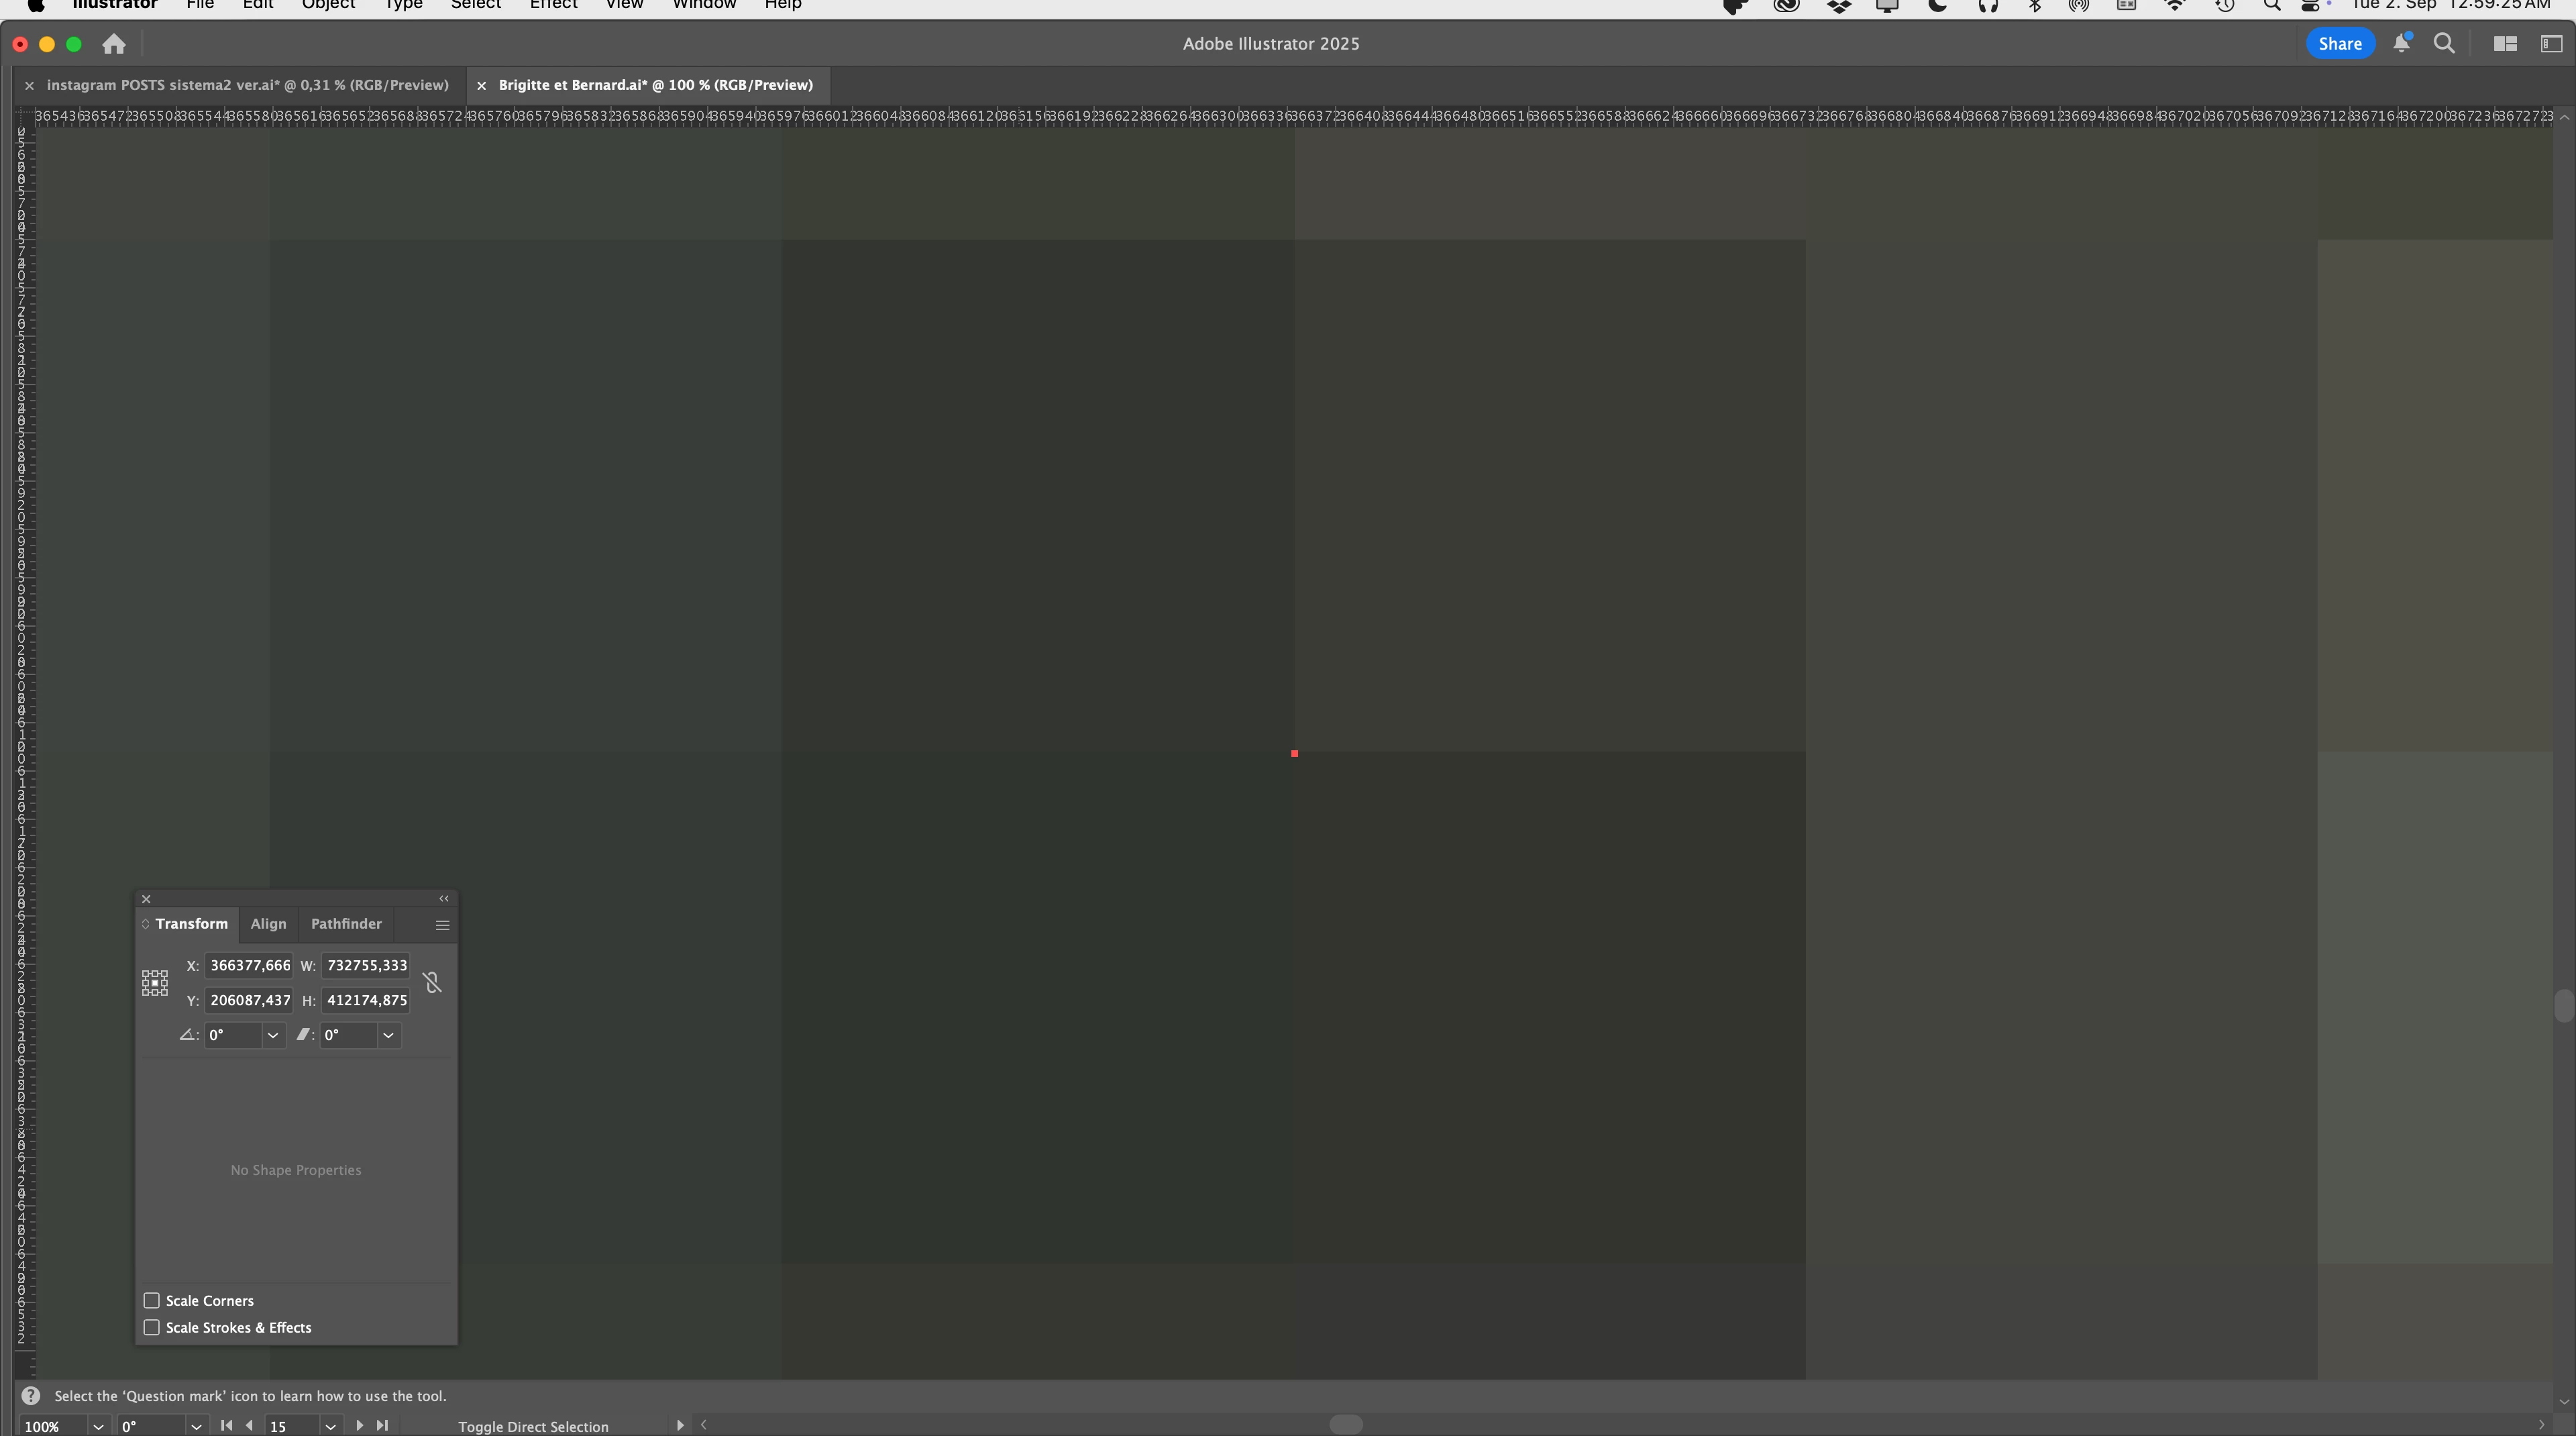Open the notifications bell
Viewport: 2576px width, 1436px height.
coord(2401,43)
